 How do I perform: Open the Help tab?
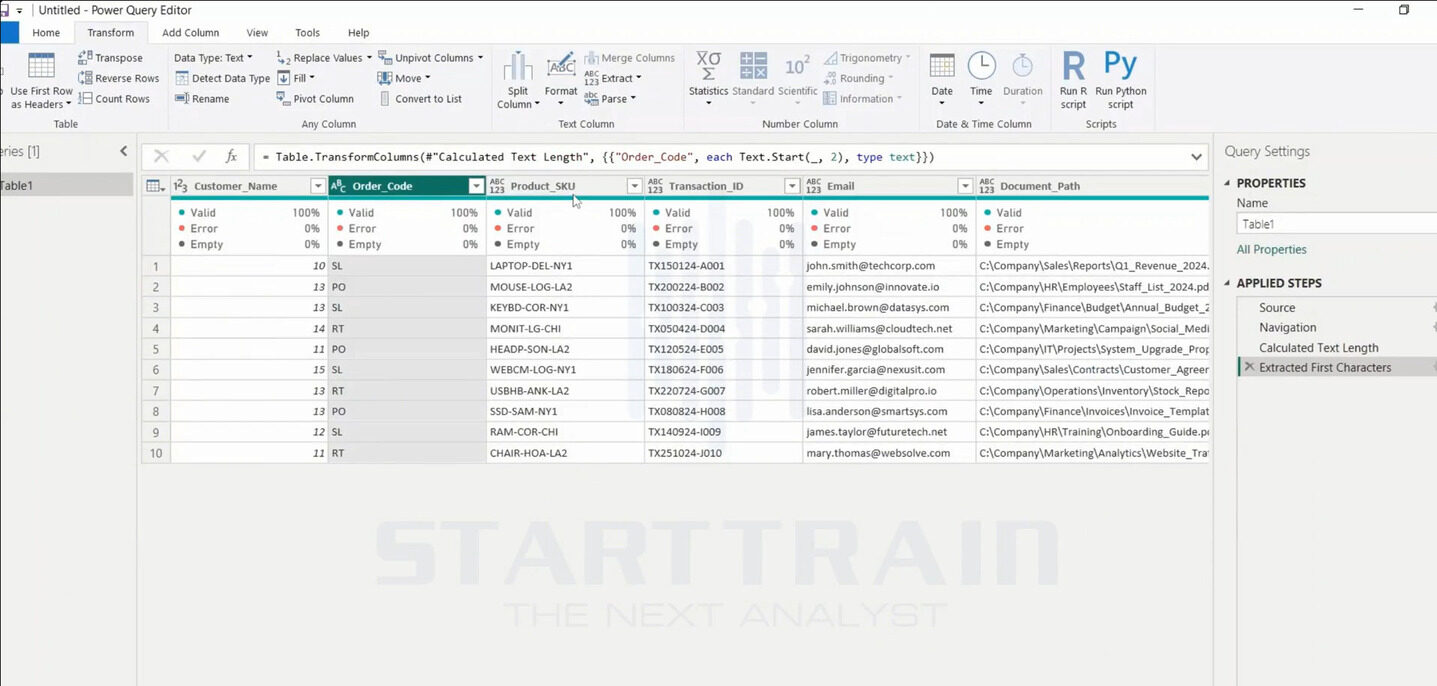358,33
